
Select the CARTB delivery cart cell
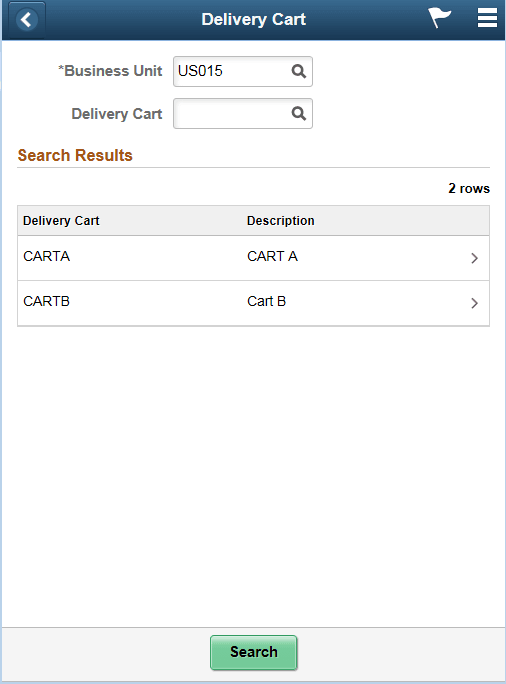[x=46, y=301]
